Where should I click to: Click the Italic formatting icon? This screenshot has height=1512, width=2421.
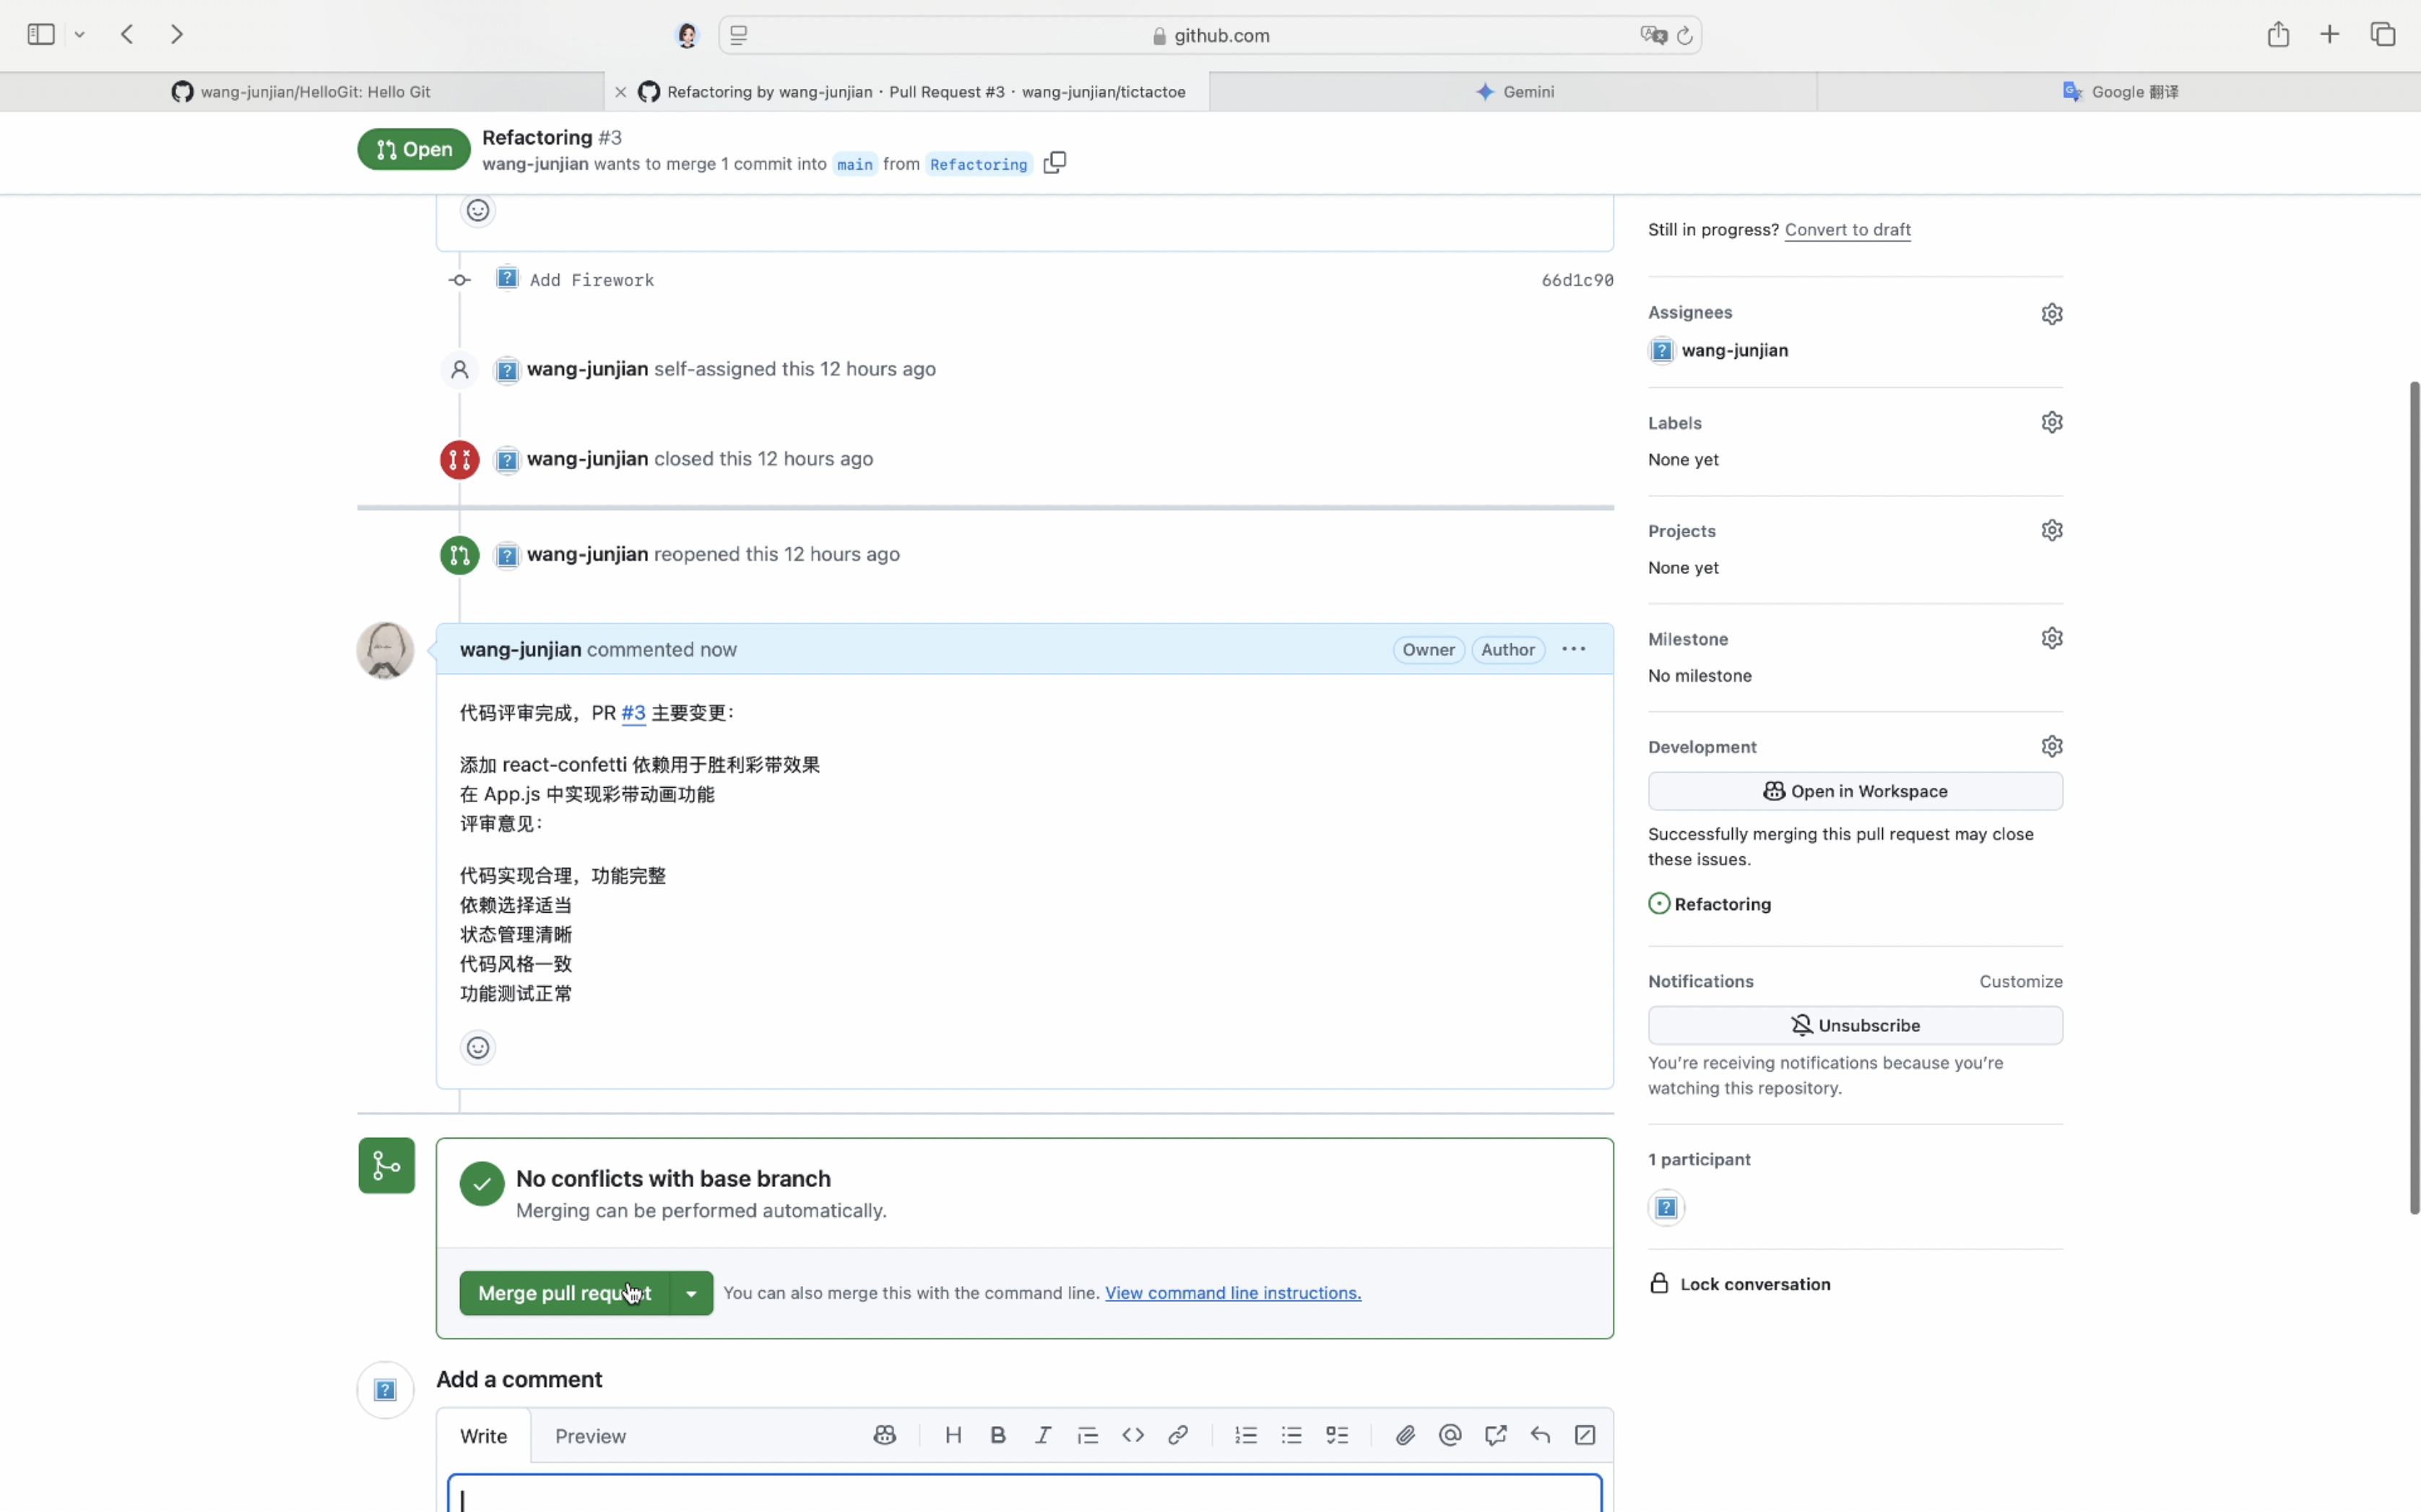(1042, 1435)
